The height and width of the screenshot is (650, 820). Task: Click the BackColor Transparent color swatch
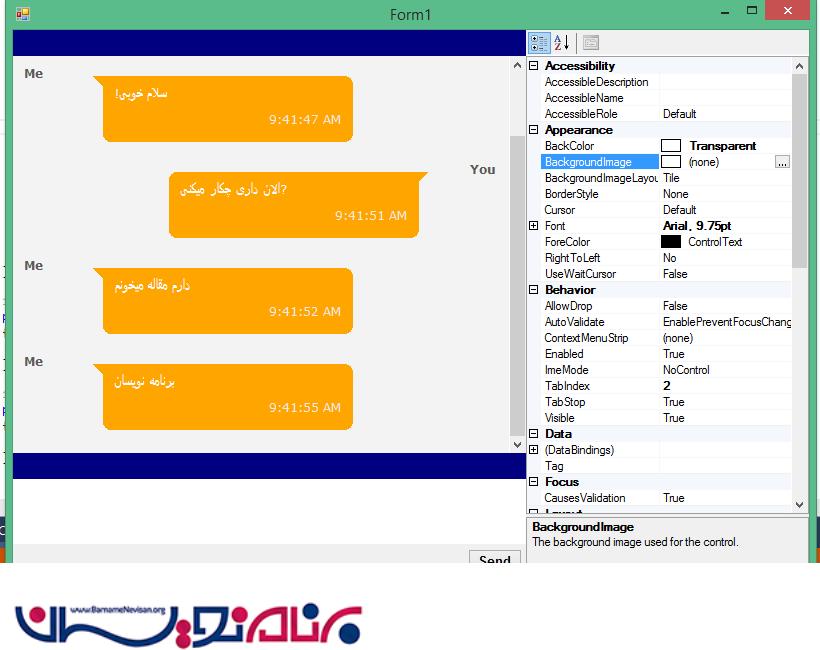(671, 146)
